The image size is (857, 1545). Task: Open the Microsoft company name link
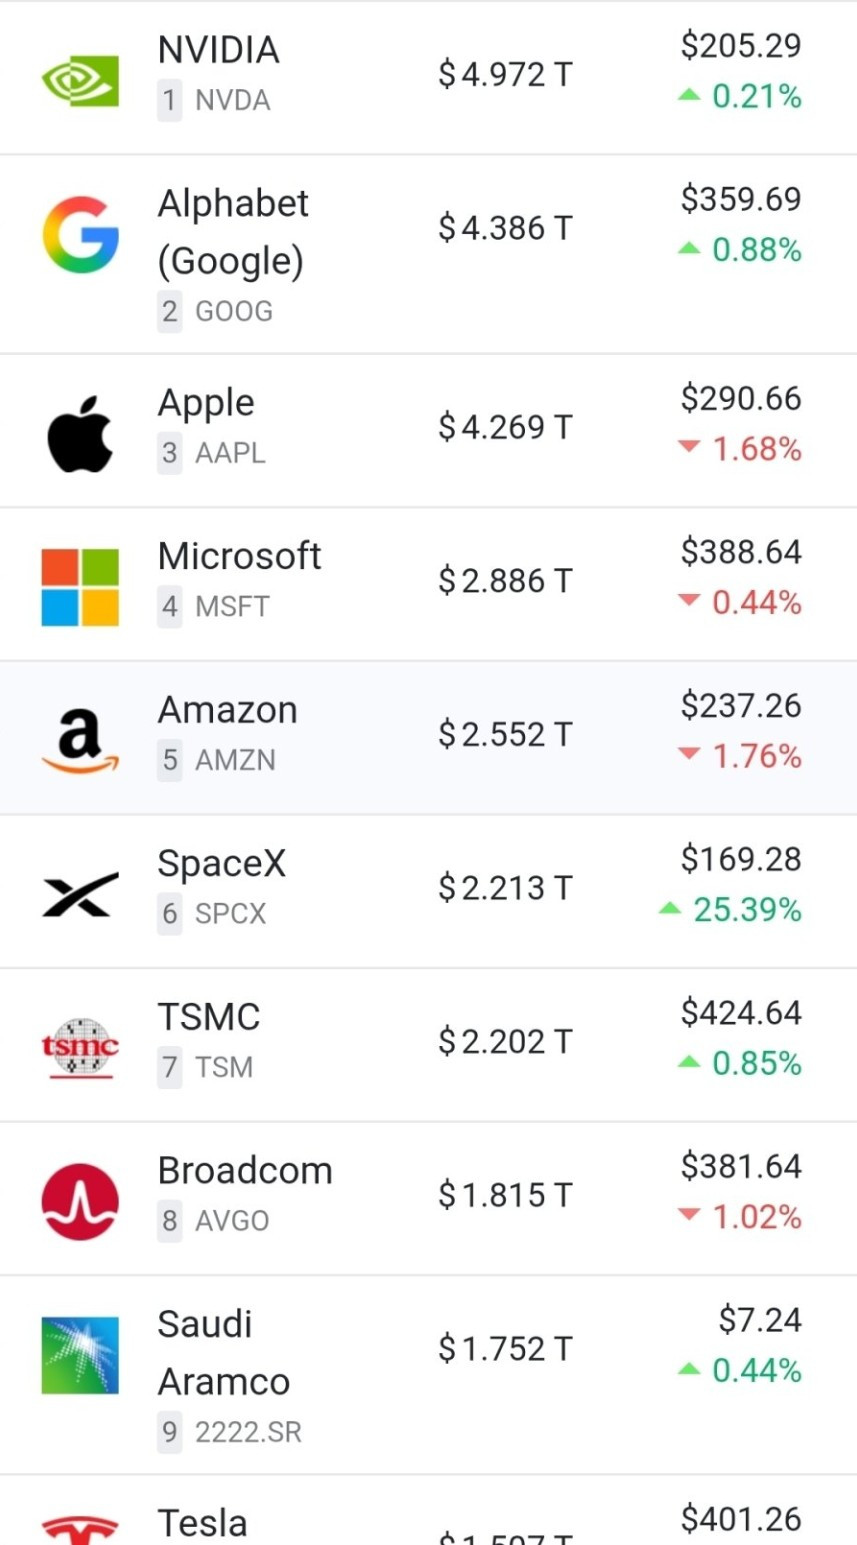coord(240,556)
